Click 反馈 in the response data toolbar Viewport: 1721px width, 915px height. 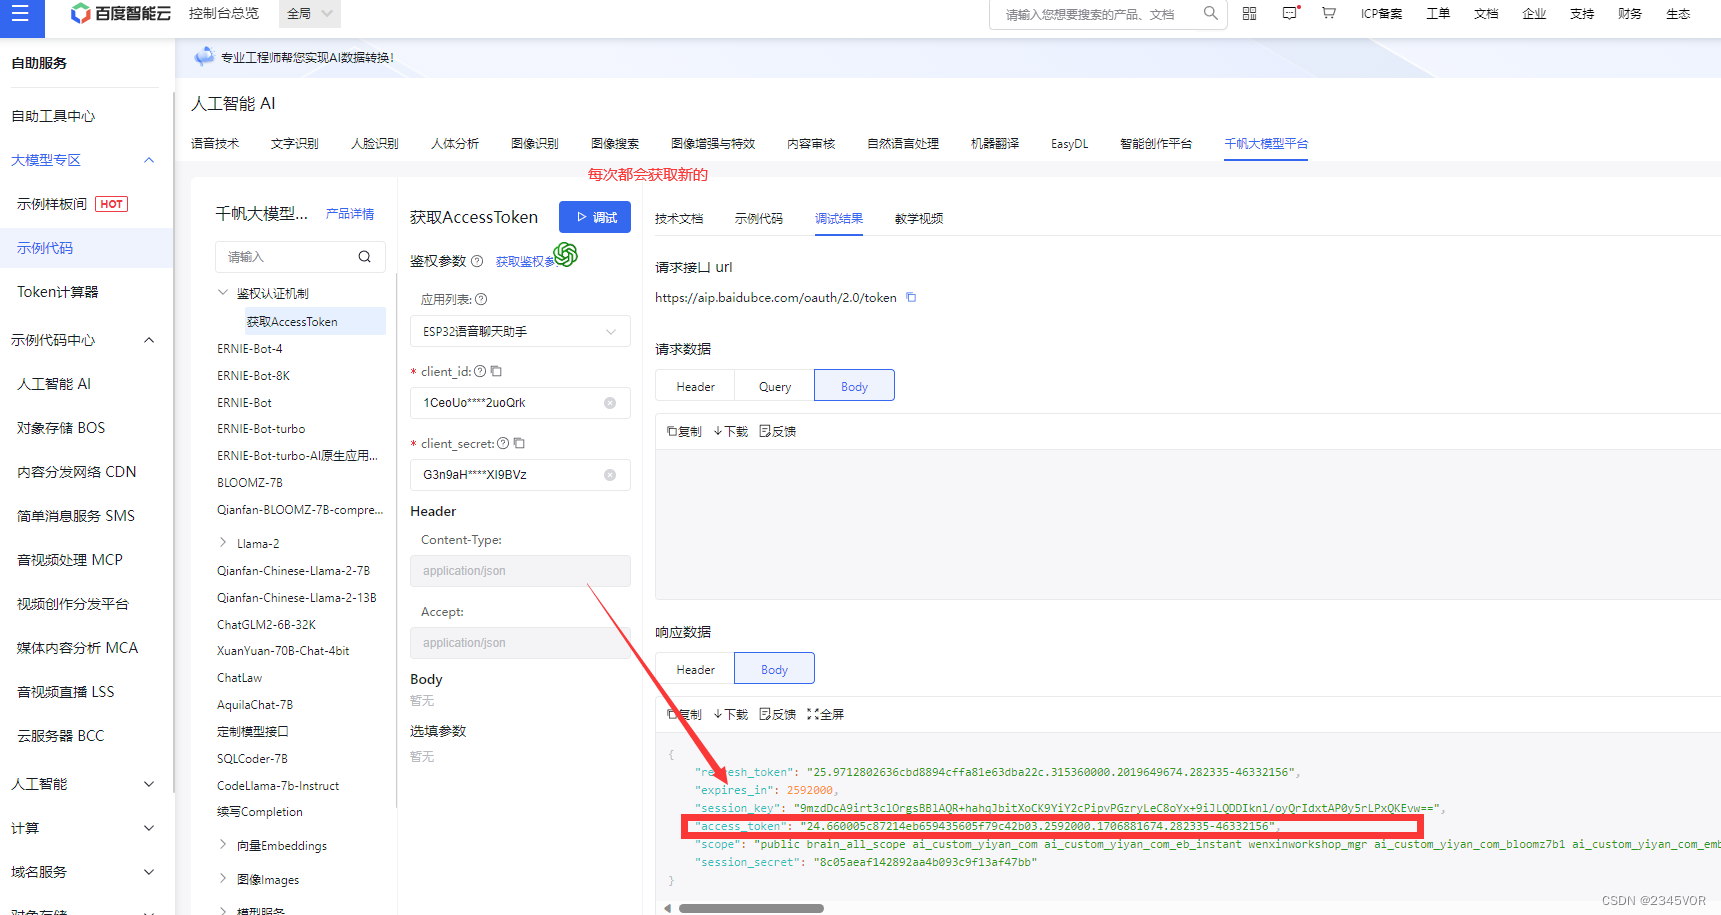778,714
